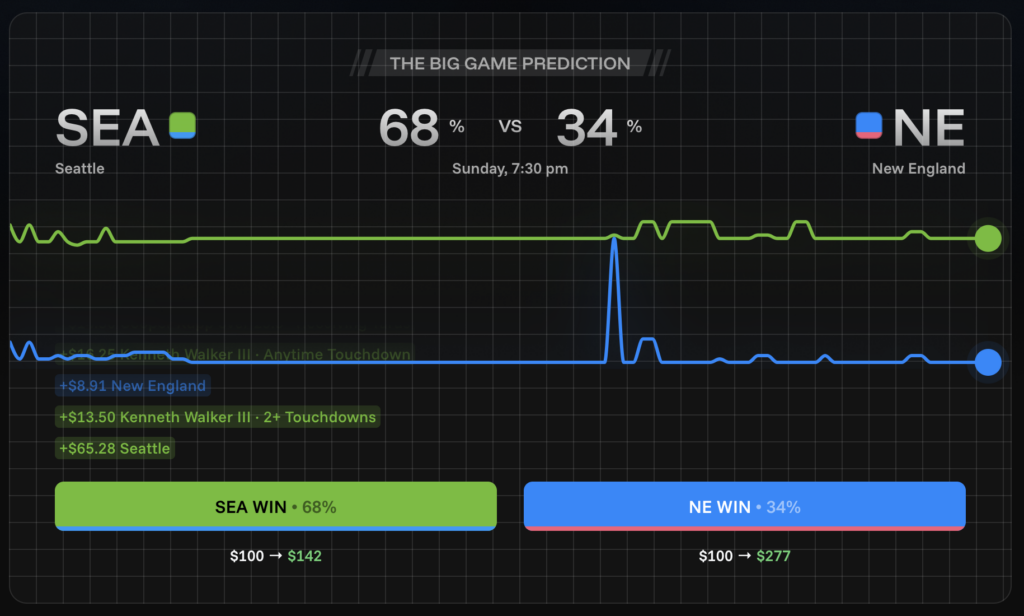Click the 68% Seattle probability figure
The width and height of the screenshot is (1024, 616).
(x=409, y=128)
